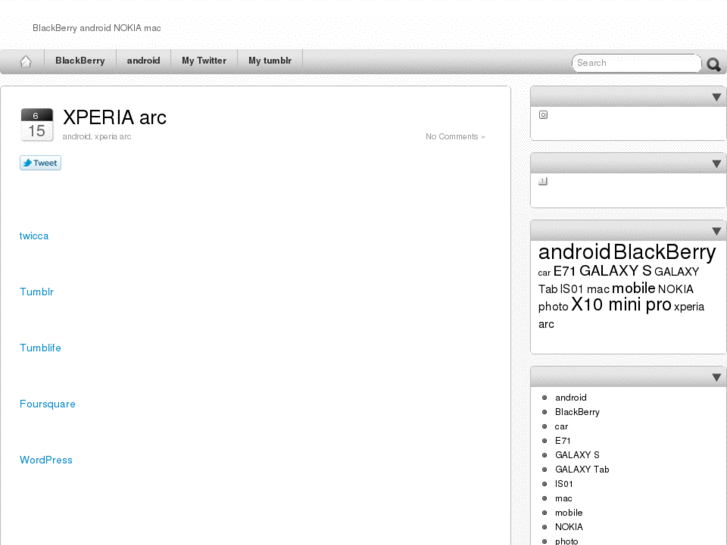Click the Tweet button

pos(40,163)
